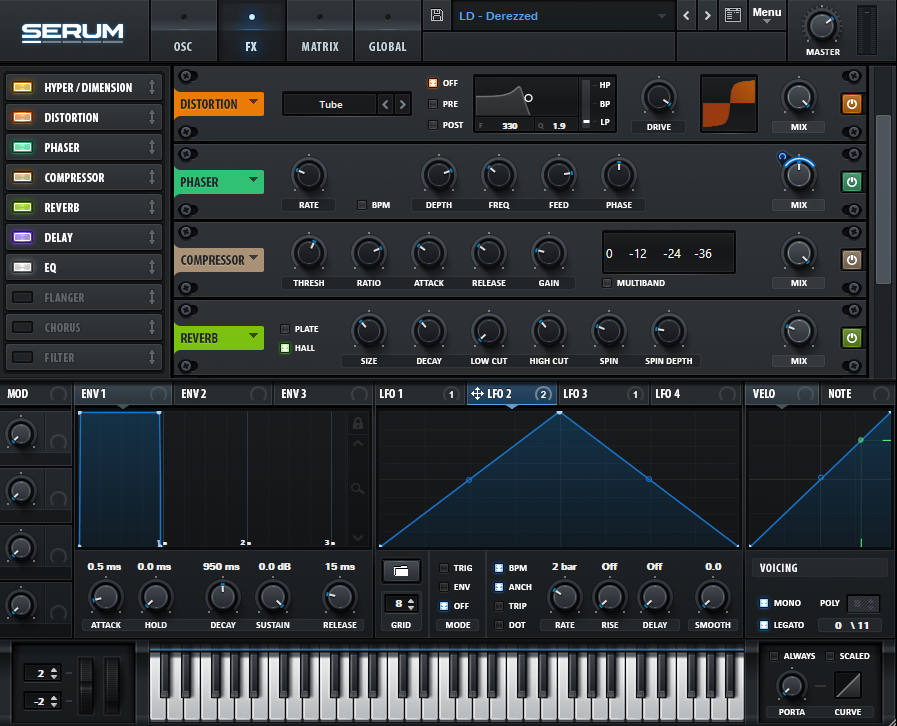Open the Tube distortion type selector
This screenshot has width=897, height=726.
coord(331,104)
